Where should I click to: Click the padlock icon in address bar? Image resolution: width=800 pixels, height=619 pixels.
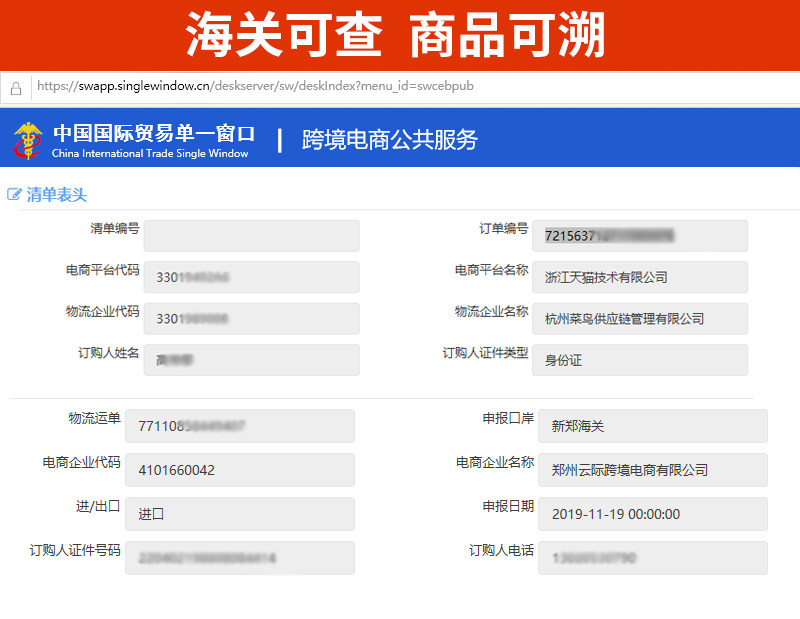pyautogui.click(x=16, y=89)
